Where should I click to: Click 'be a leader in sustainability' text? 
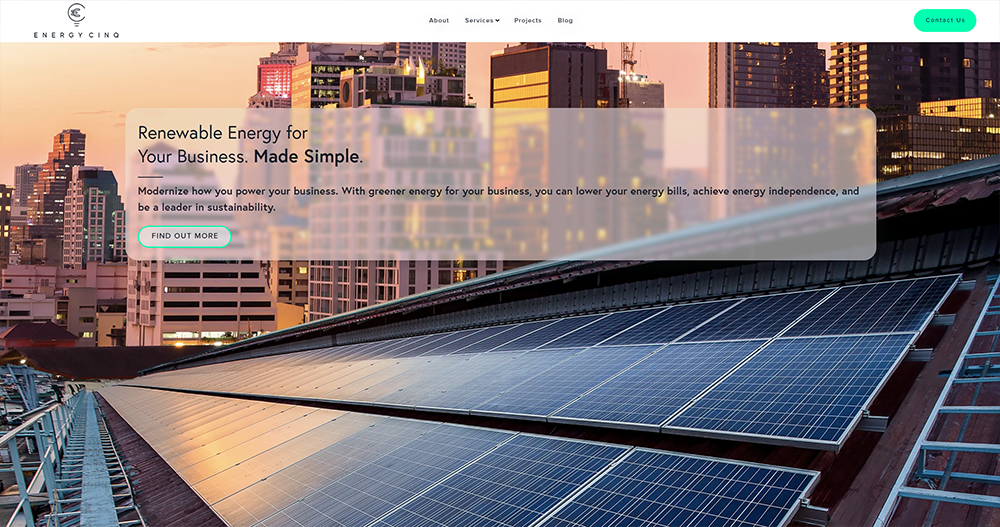pyautogui.click(x=206, y=207)
